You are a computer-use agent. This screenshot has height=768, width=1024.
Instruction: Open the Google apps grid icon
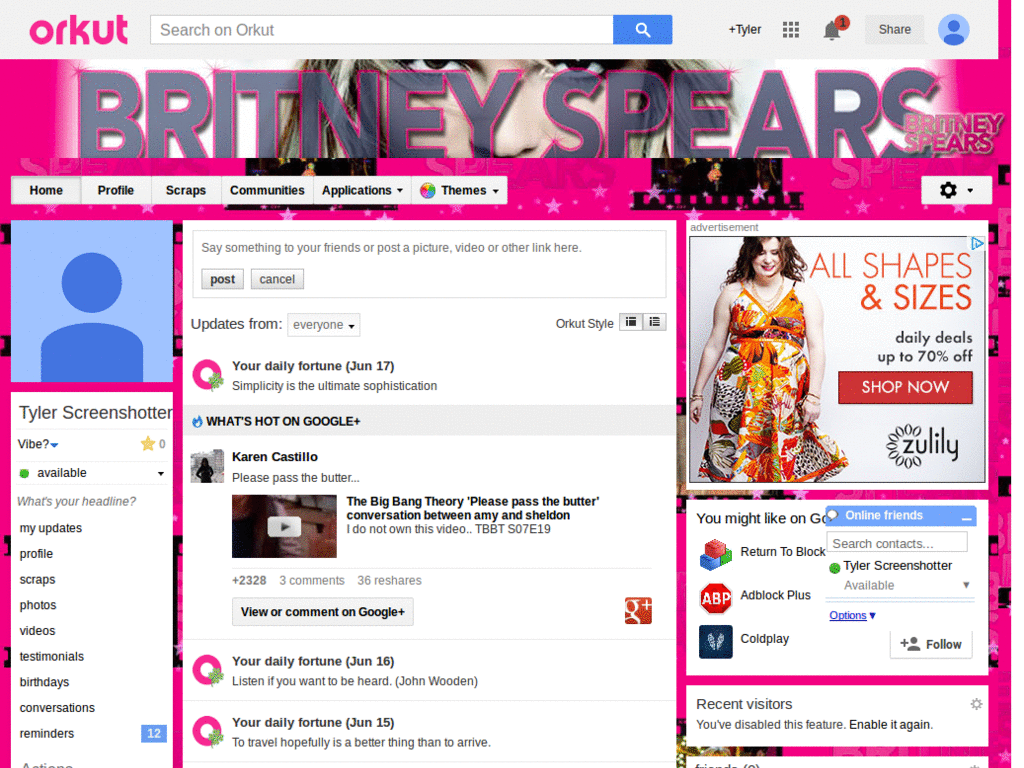(x=790, y=29)
